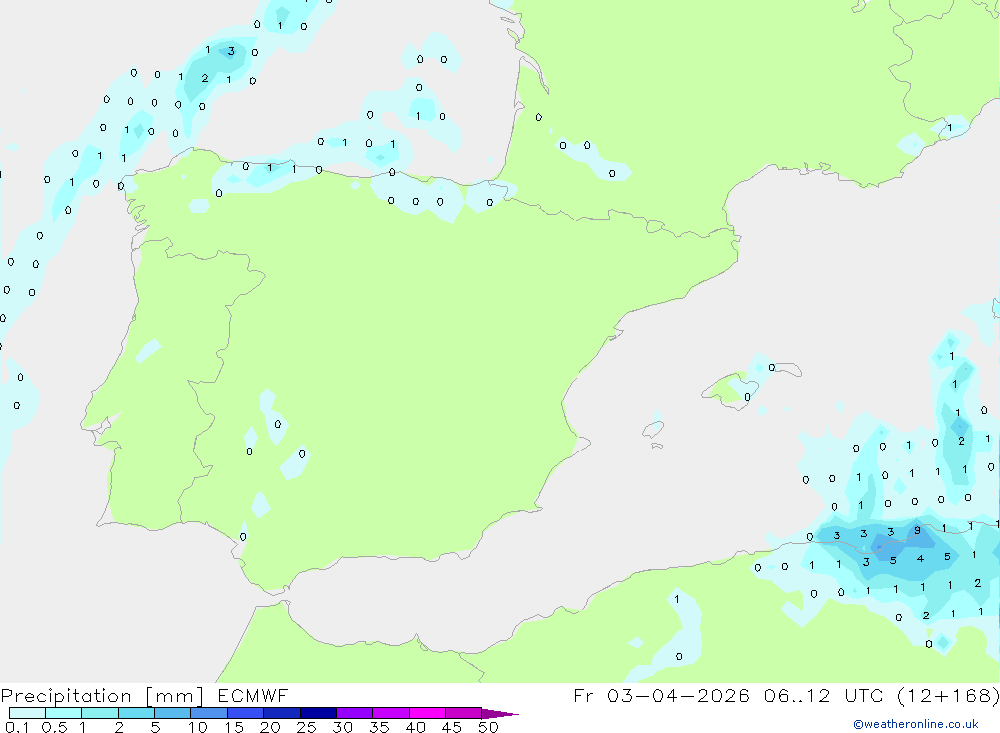Select the 40–45 mm magenta legend swatch

(x=427, y=713)
